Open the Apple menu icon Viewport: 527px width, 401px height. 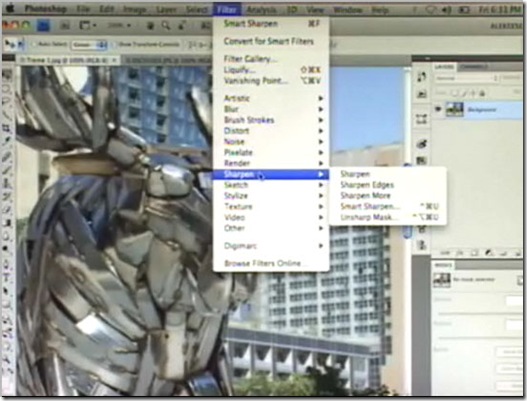[x=10, y=8]
